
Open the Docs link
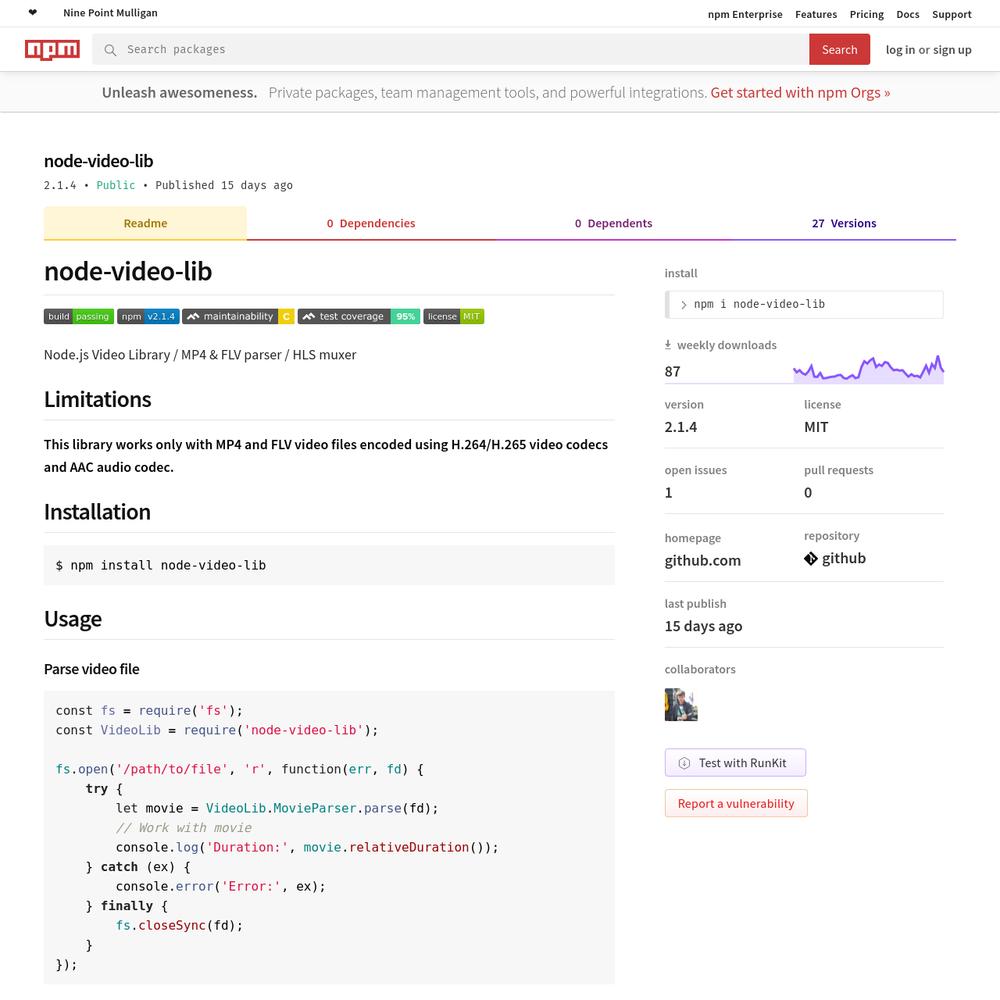[908, 14]
